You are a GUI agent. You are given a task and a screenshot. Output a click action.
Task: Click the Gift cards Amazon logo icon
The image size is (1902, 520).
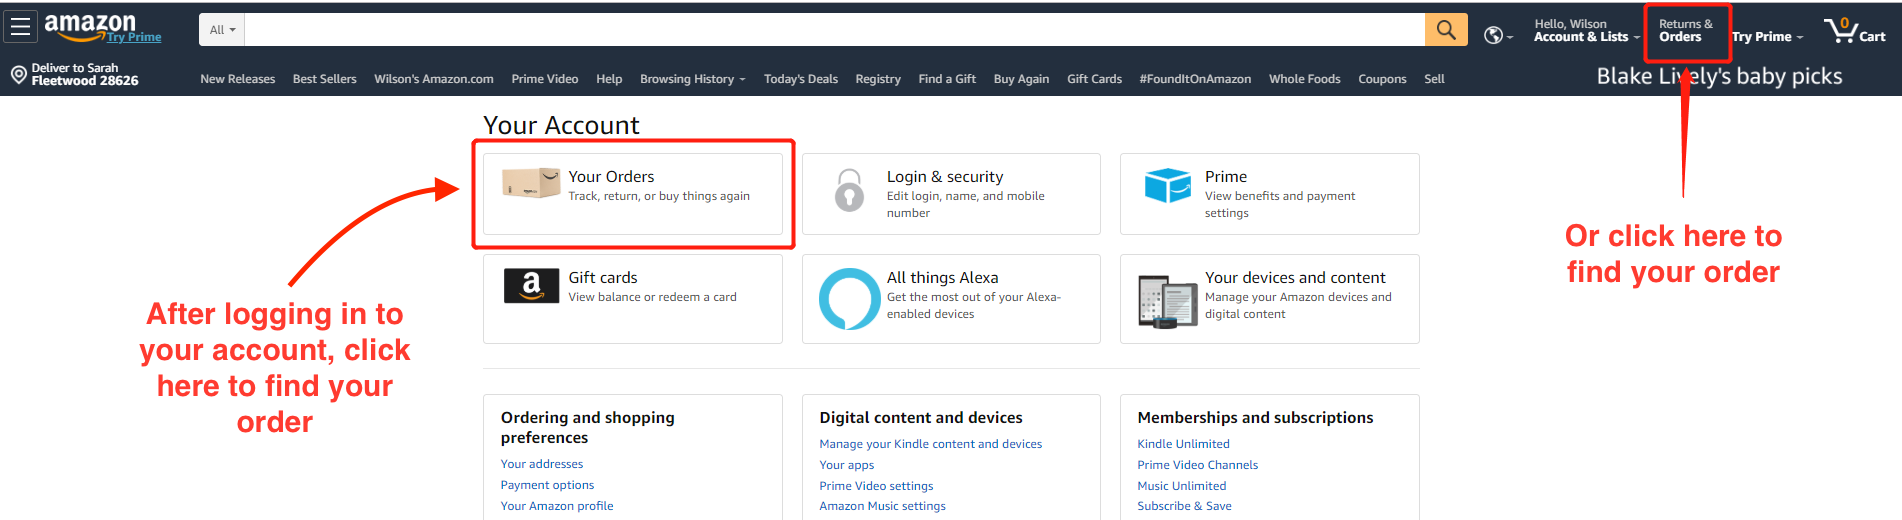pos(531,286)
